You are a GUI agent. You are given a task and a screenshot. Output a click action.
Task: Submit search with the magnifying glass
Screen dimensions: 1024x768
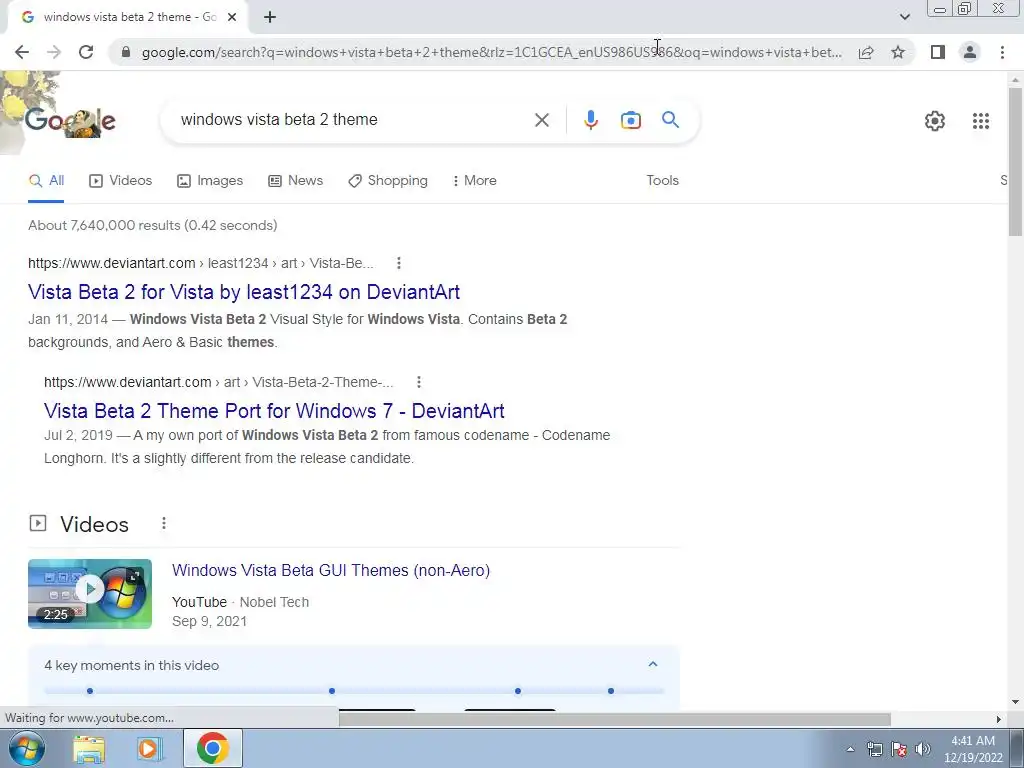point(671,120)
